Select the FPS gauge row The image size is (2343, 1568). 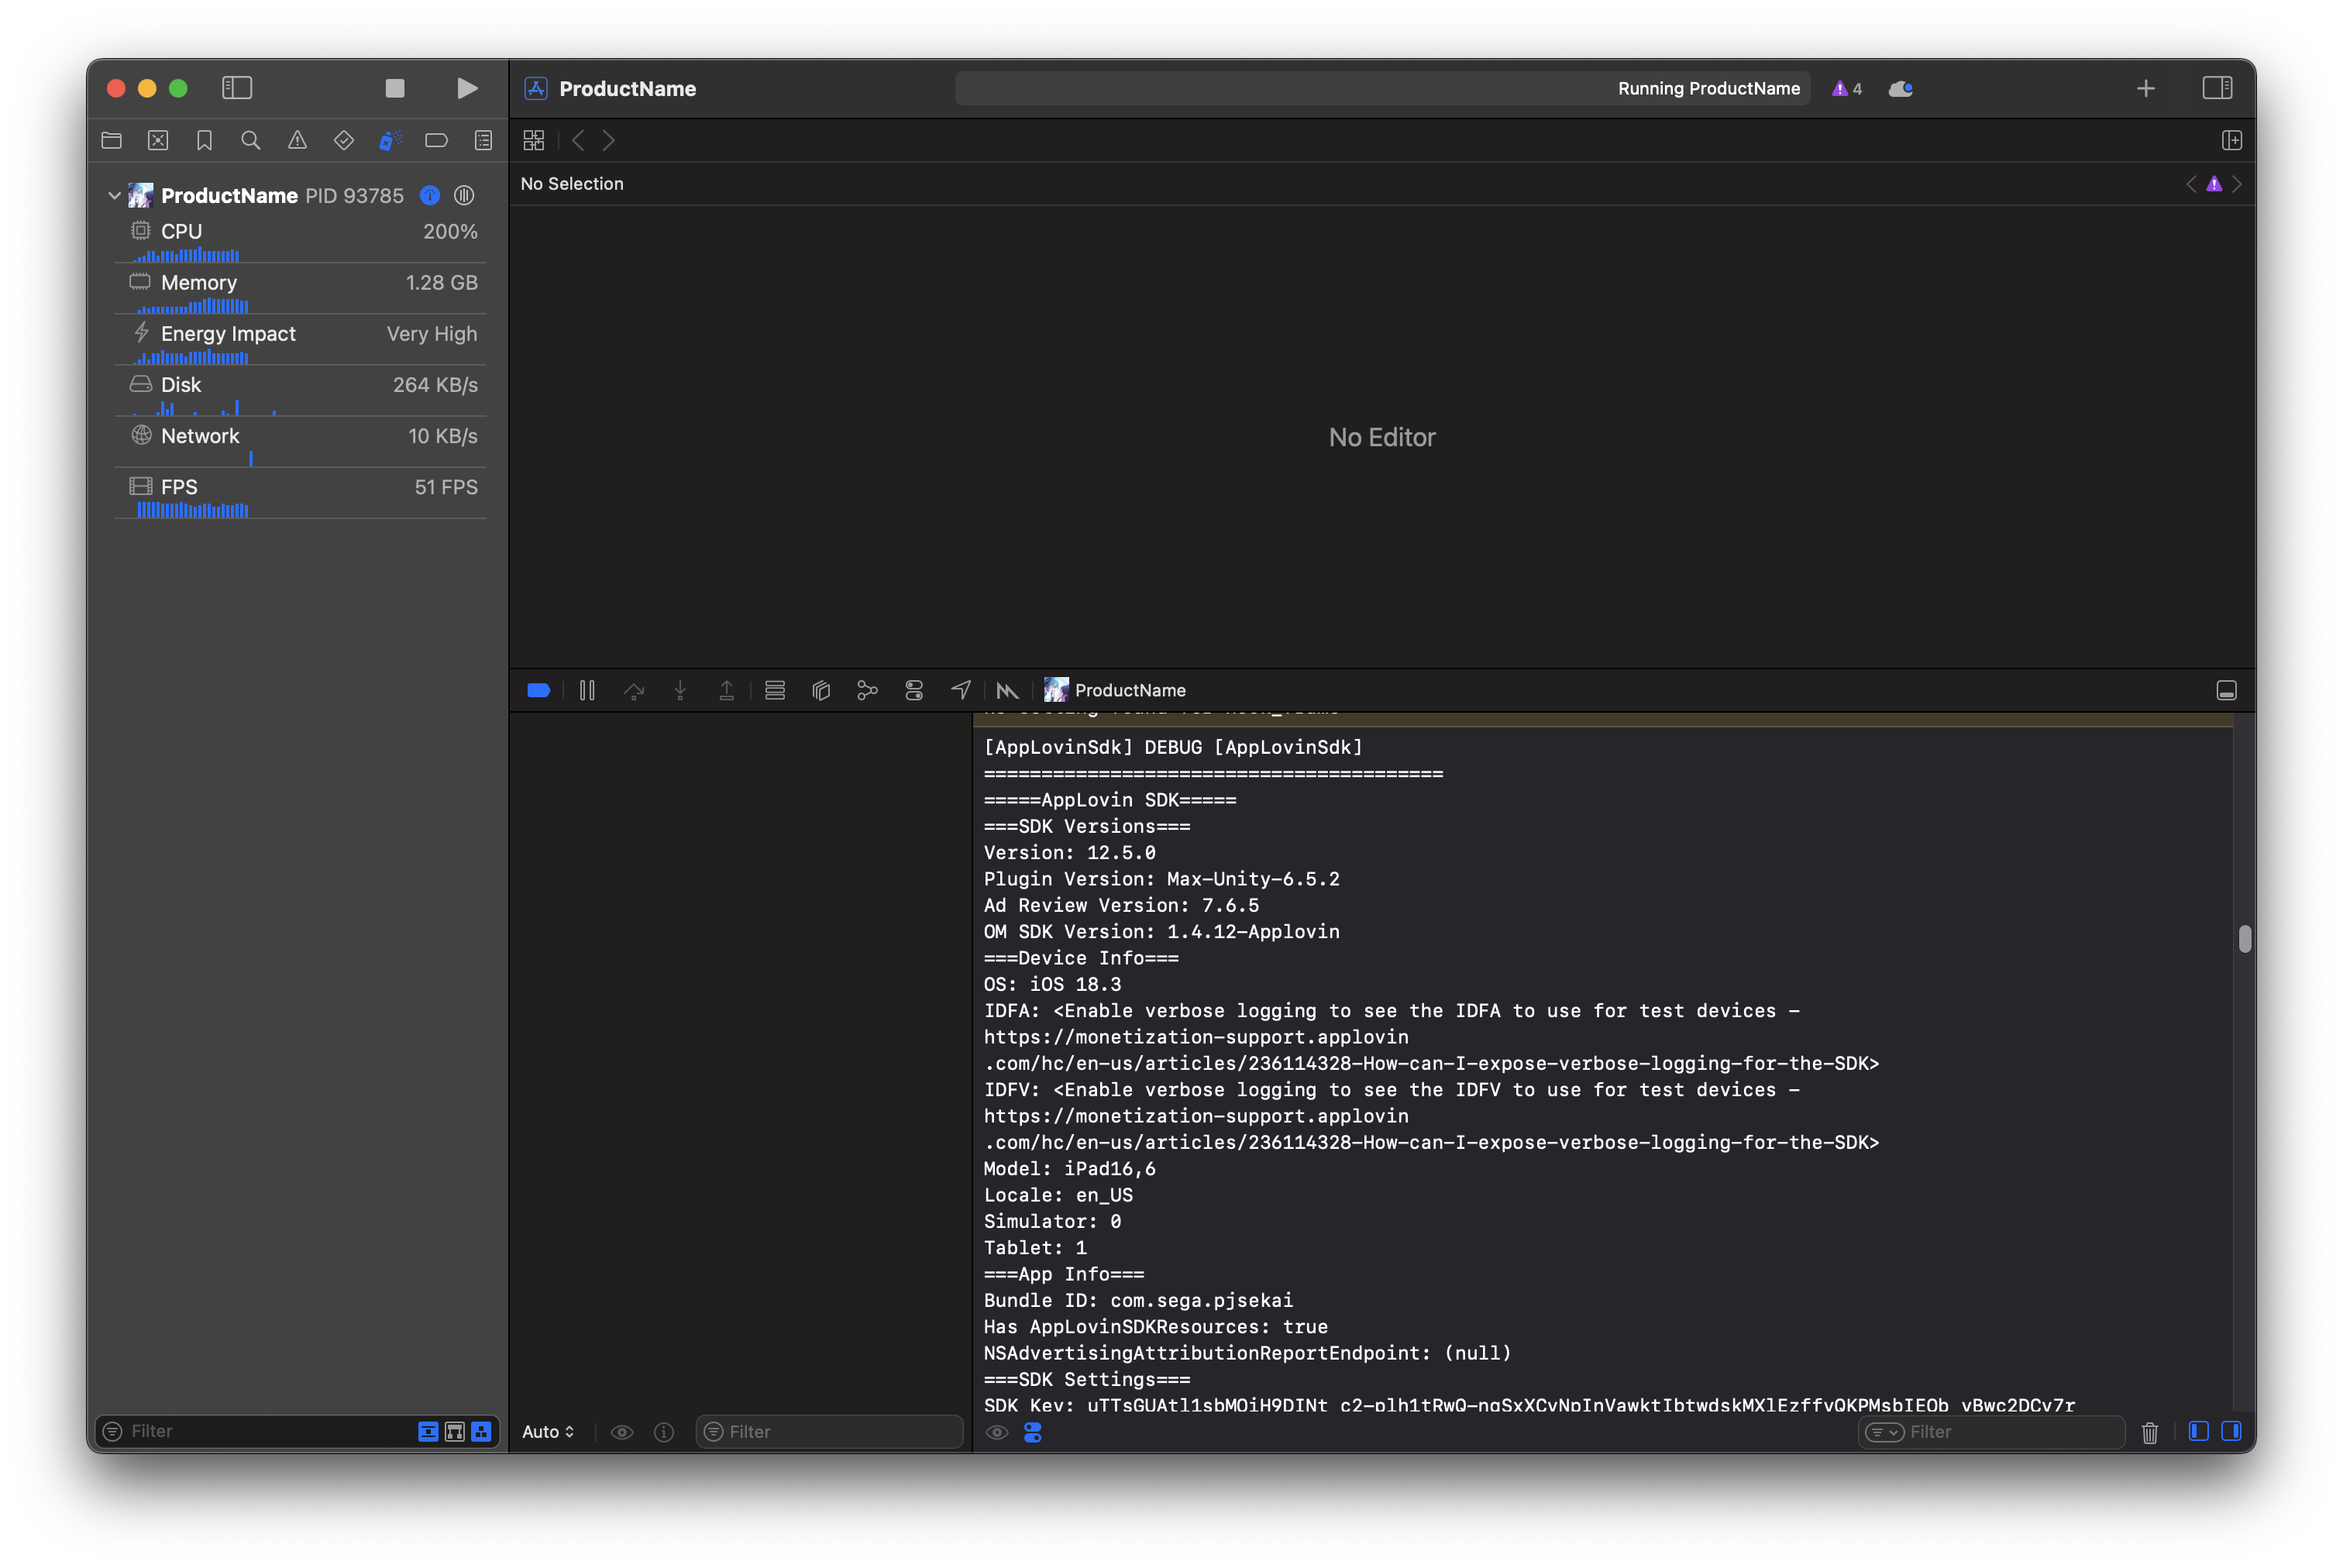coord(300,495)
